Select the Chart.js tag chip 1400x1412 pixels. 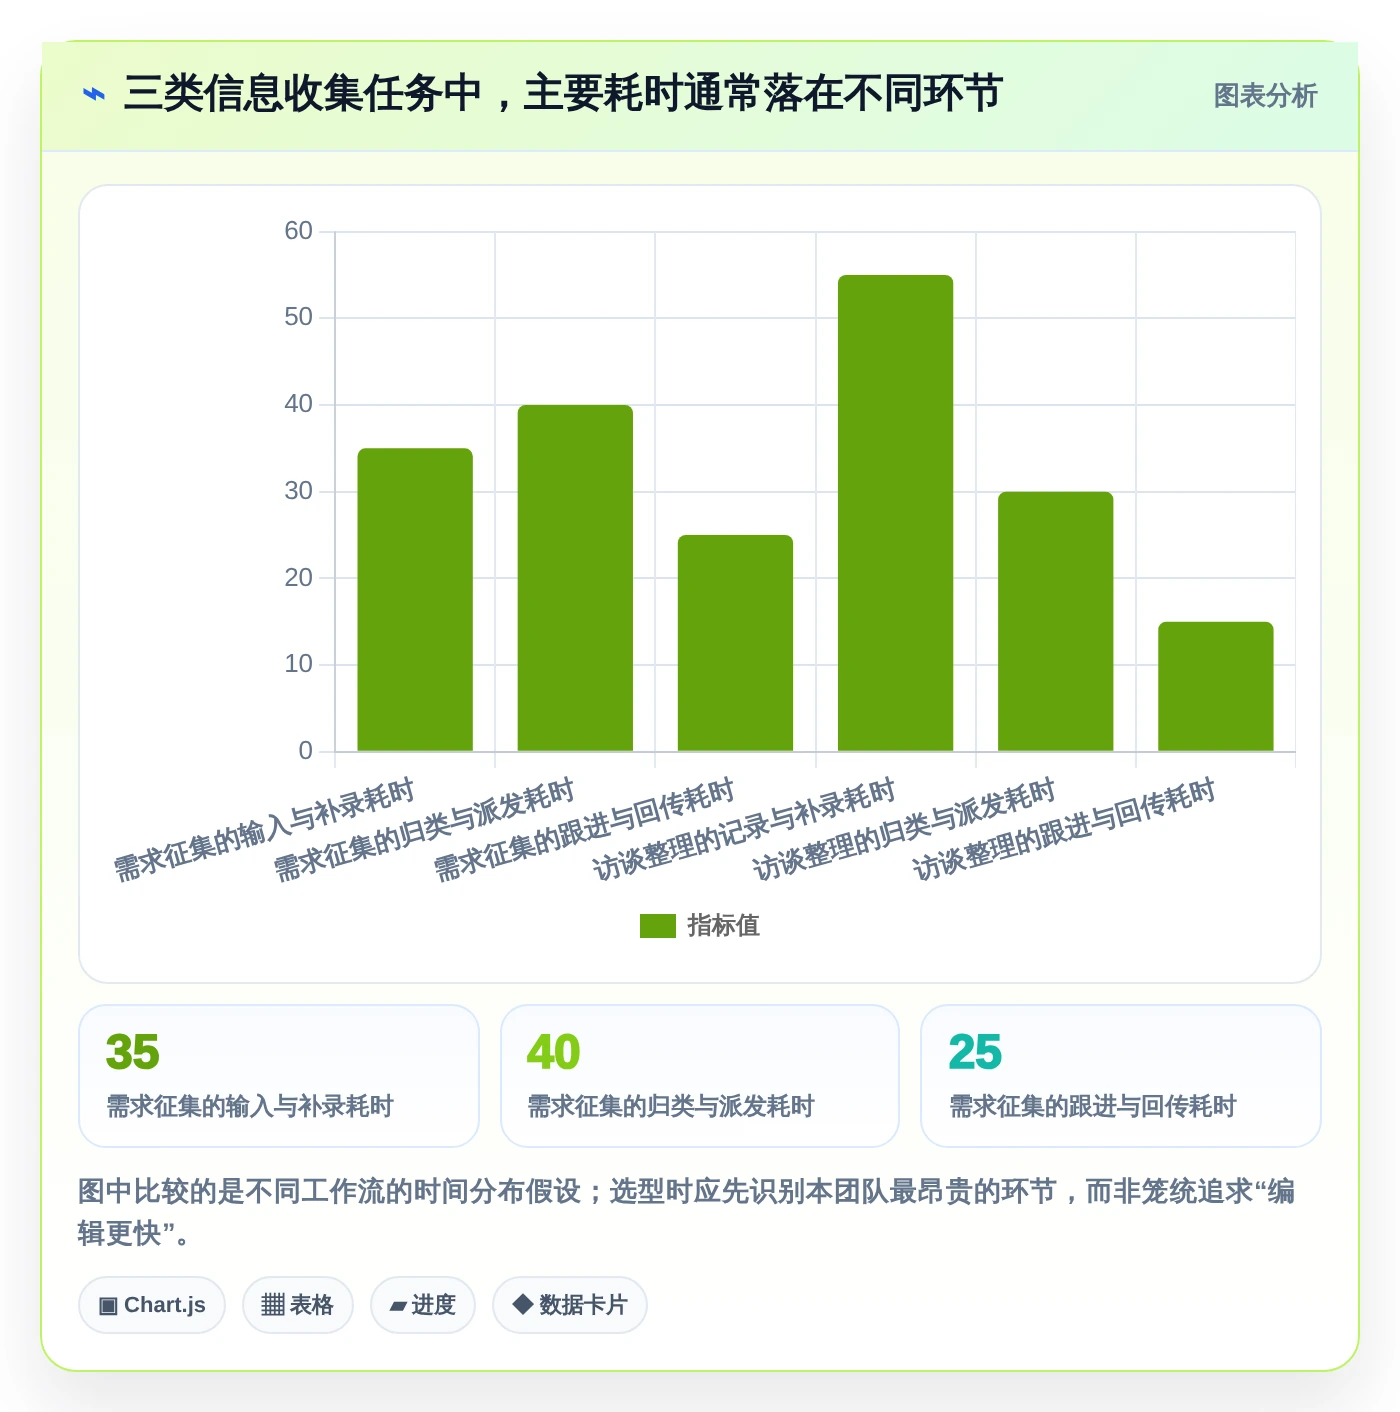(x=152, y=1305)
